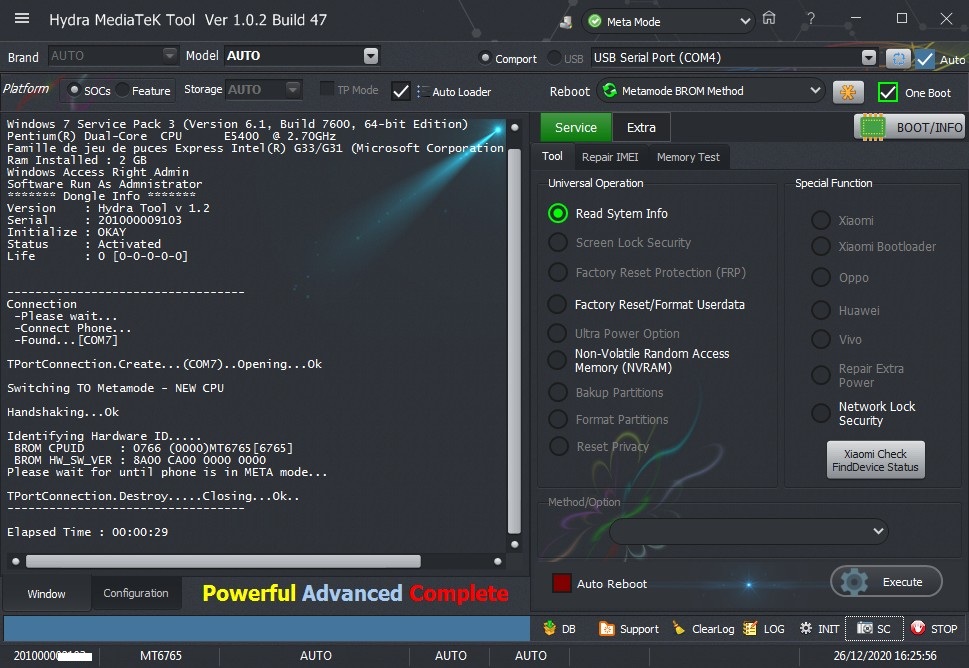Click the Elapsed Time log line
The width and height of the screenshot is (969, 668).
coord(87,532)
